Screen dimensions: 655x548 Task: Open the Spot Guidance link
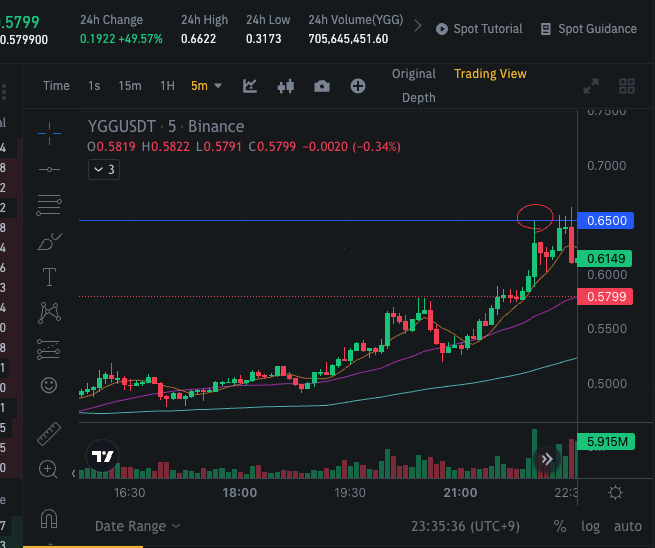click(x=589, y=29)
